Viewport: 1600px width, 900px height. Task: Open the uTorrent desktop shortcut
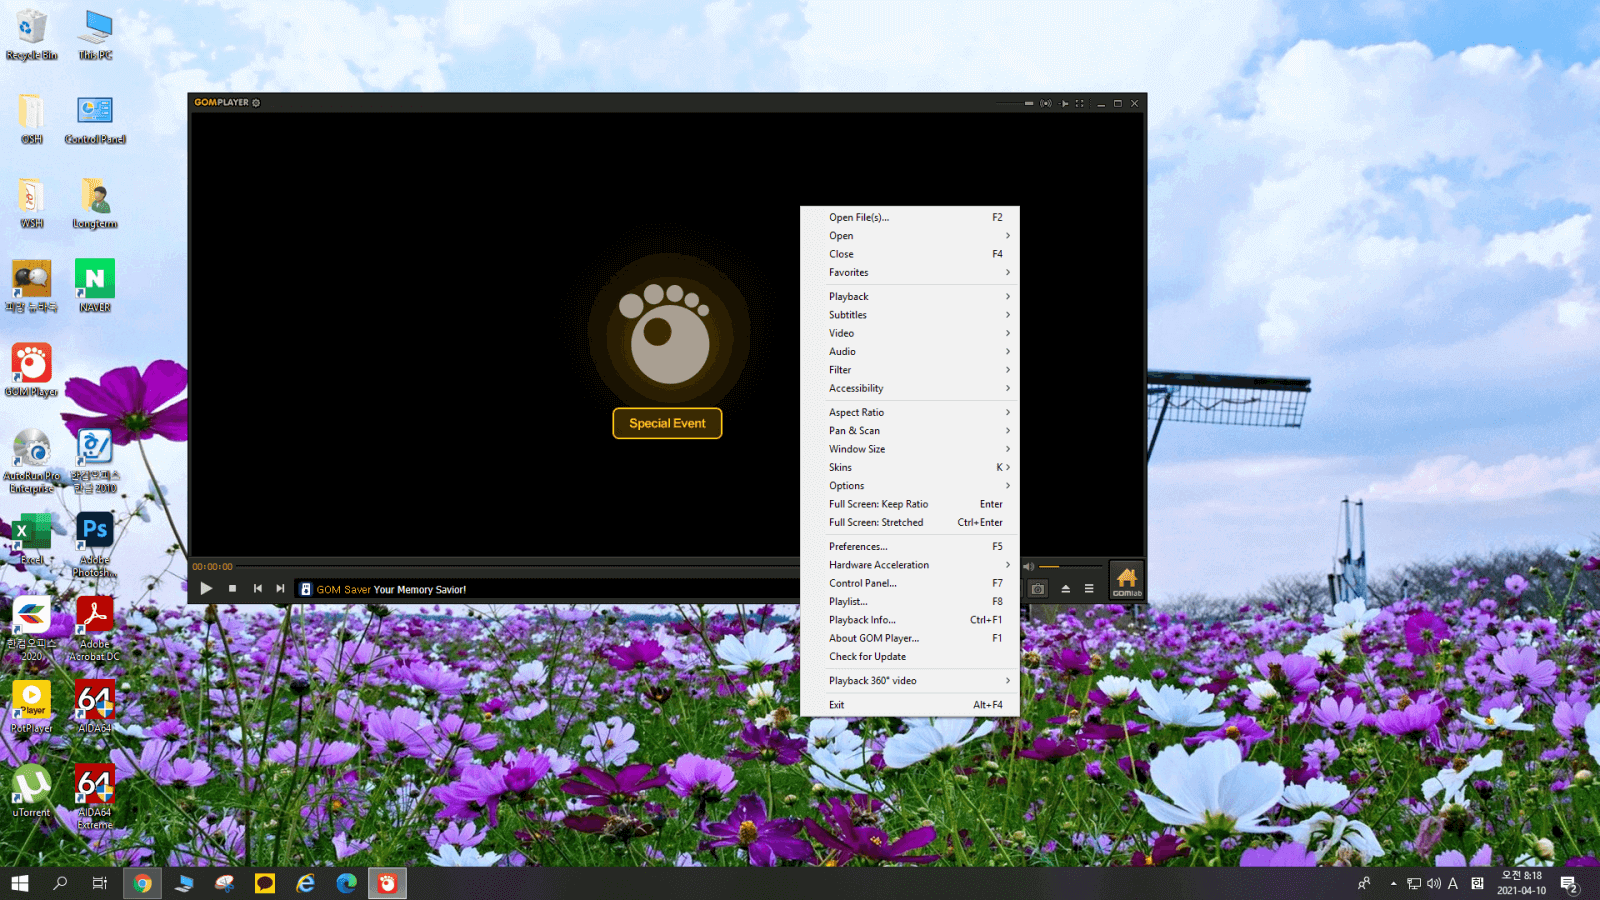pyautogui.click(x=32, y=790)
